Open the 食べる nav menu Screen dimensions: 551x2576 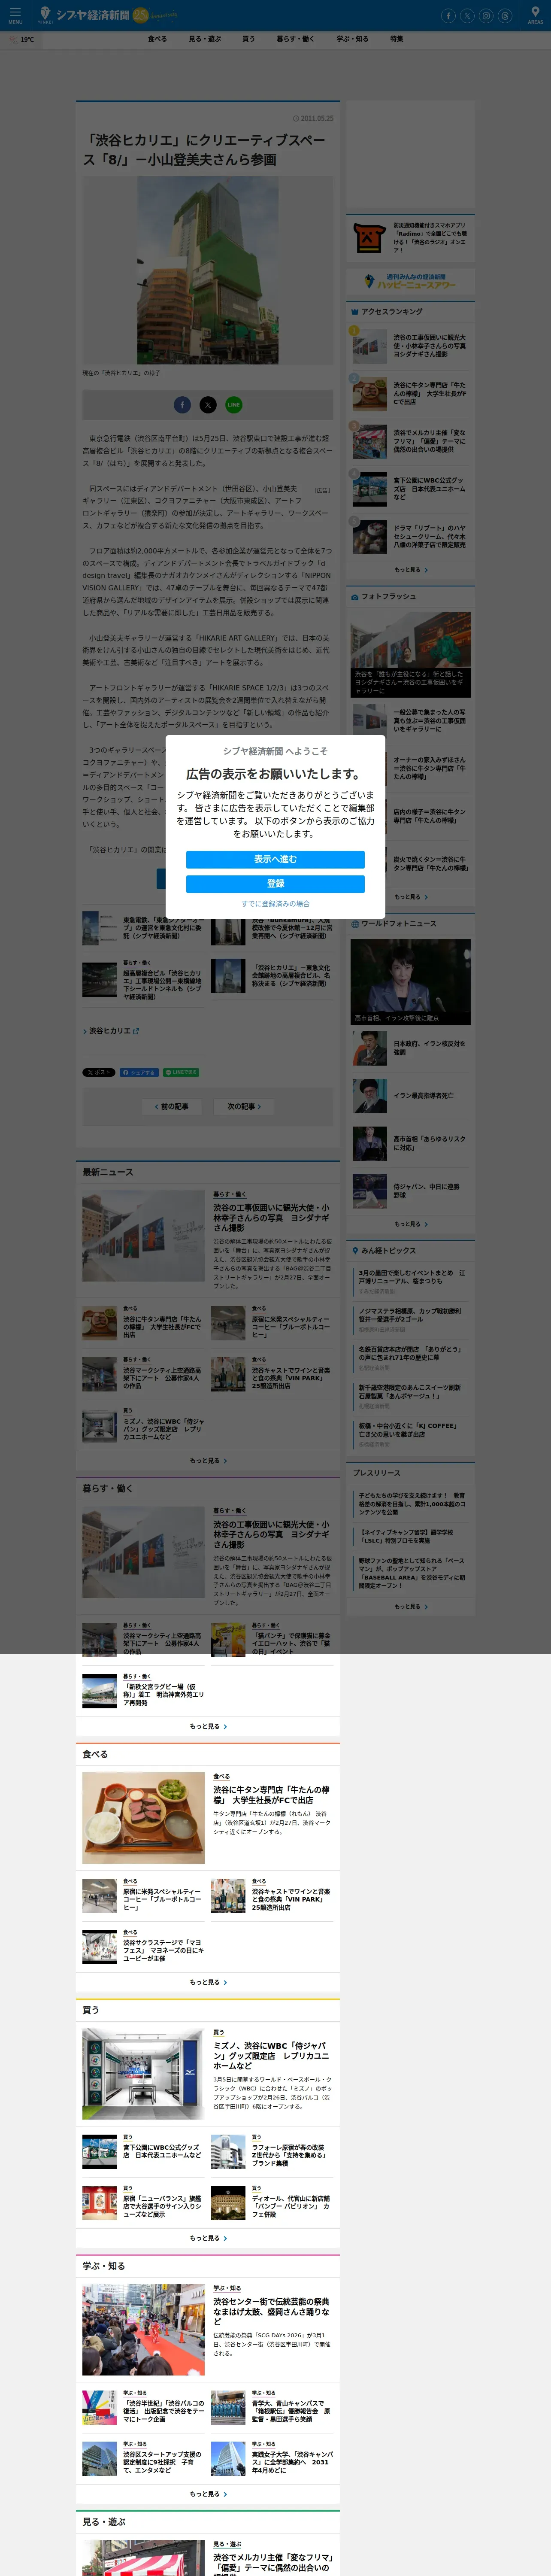coord(158,39)
